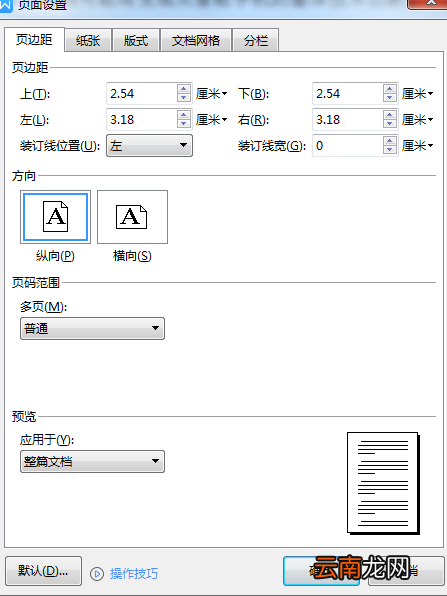Open the 厘米 unit dropdown for 装订线宽
This screenshot has height=596, width=447.
pos(418,146)
